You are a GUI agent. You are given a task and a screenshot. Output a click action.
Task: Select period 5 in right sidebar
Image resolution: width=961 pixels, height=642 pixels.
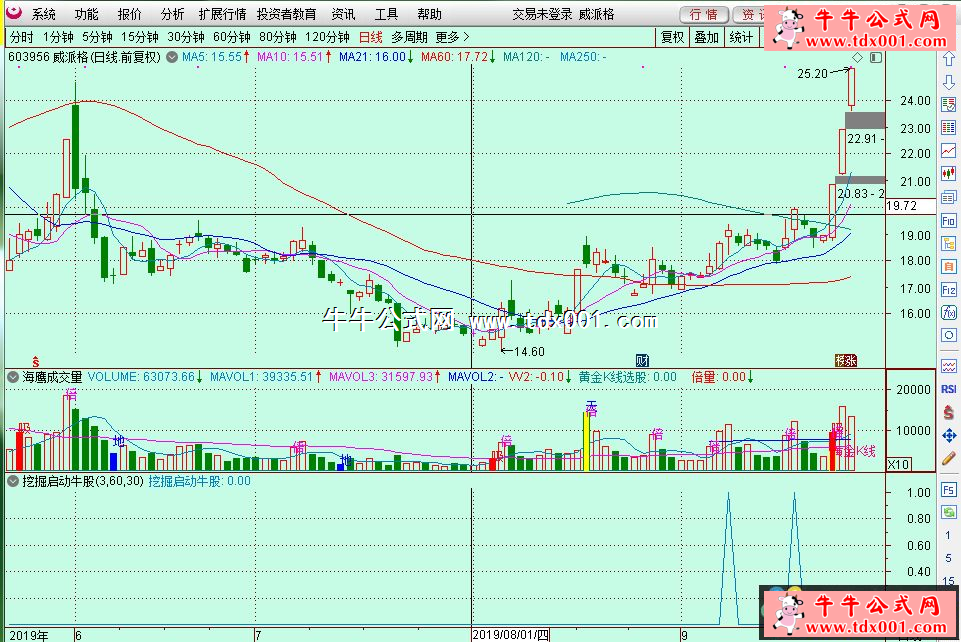point(948,557)
